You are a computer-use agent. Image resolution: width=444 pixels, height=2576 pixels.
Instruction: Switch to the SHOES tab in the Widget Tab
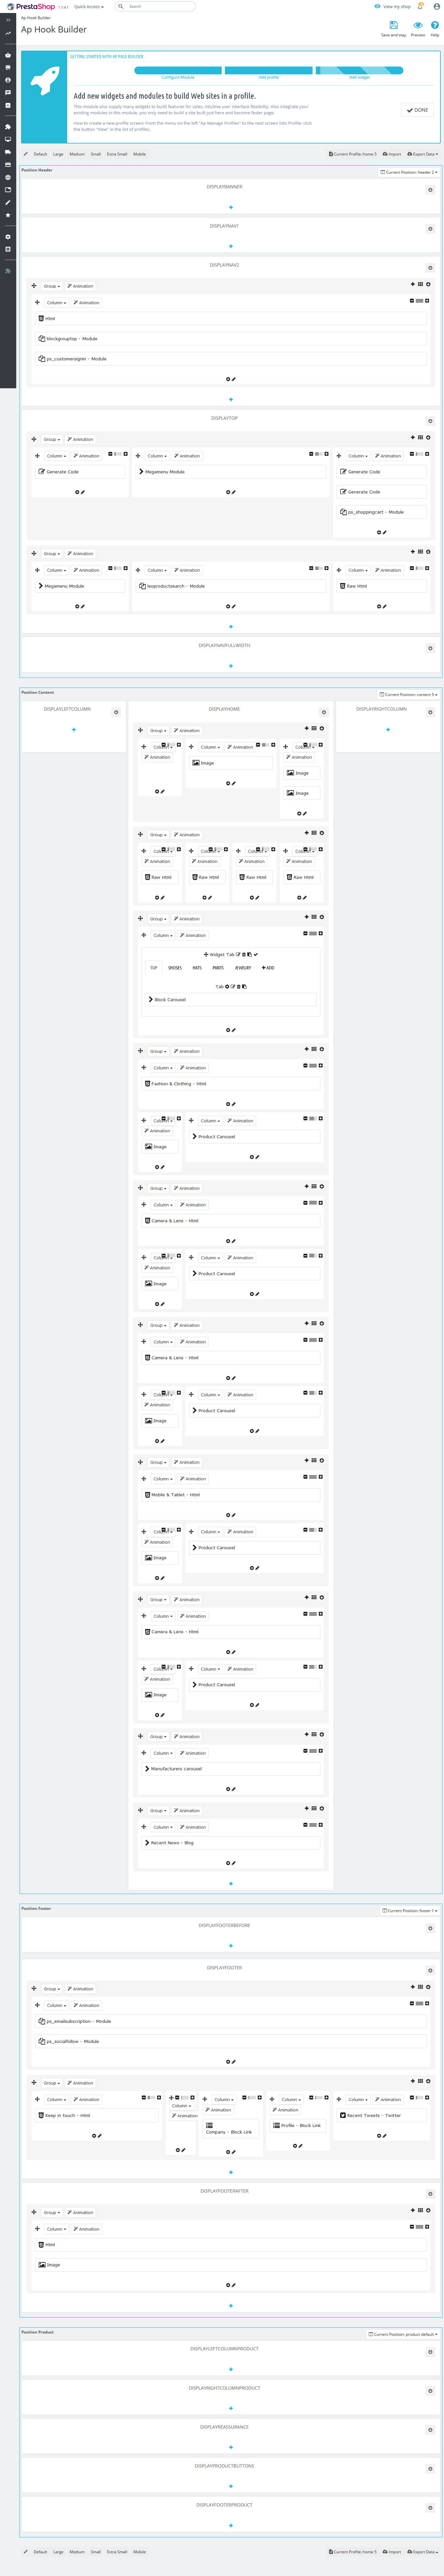(x=175, y=968)
